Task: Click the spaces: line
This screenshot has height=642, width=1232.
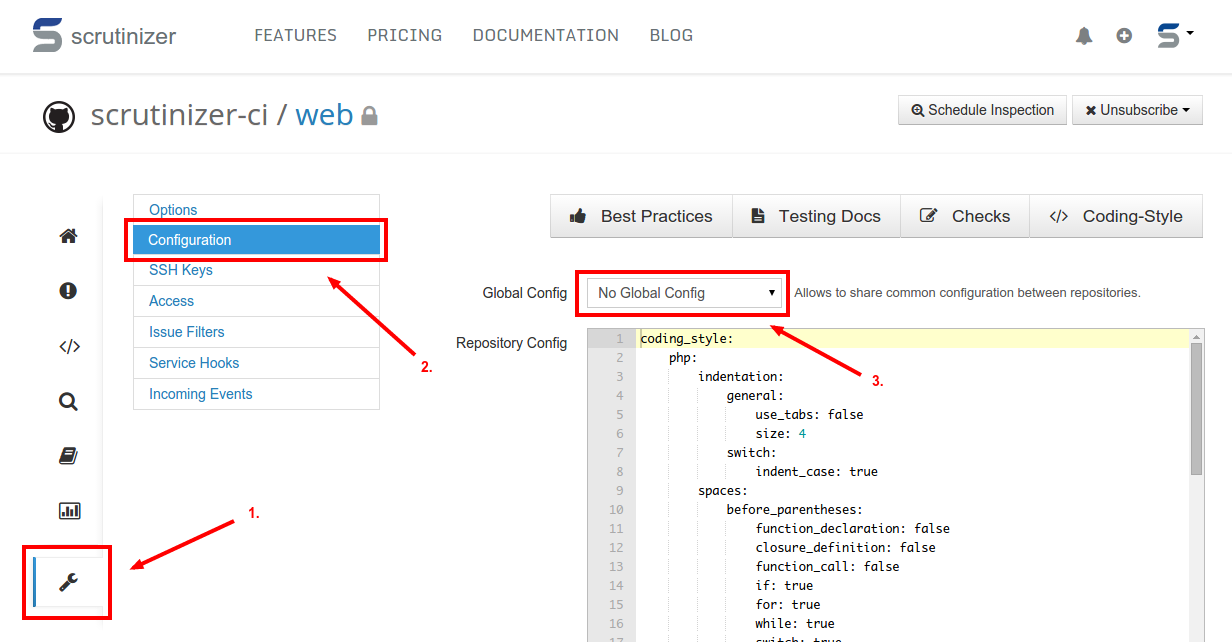Action: (x=723, y=491)
